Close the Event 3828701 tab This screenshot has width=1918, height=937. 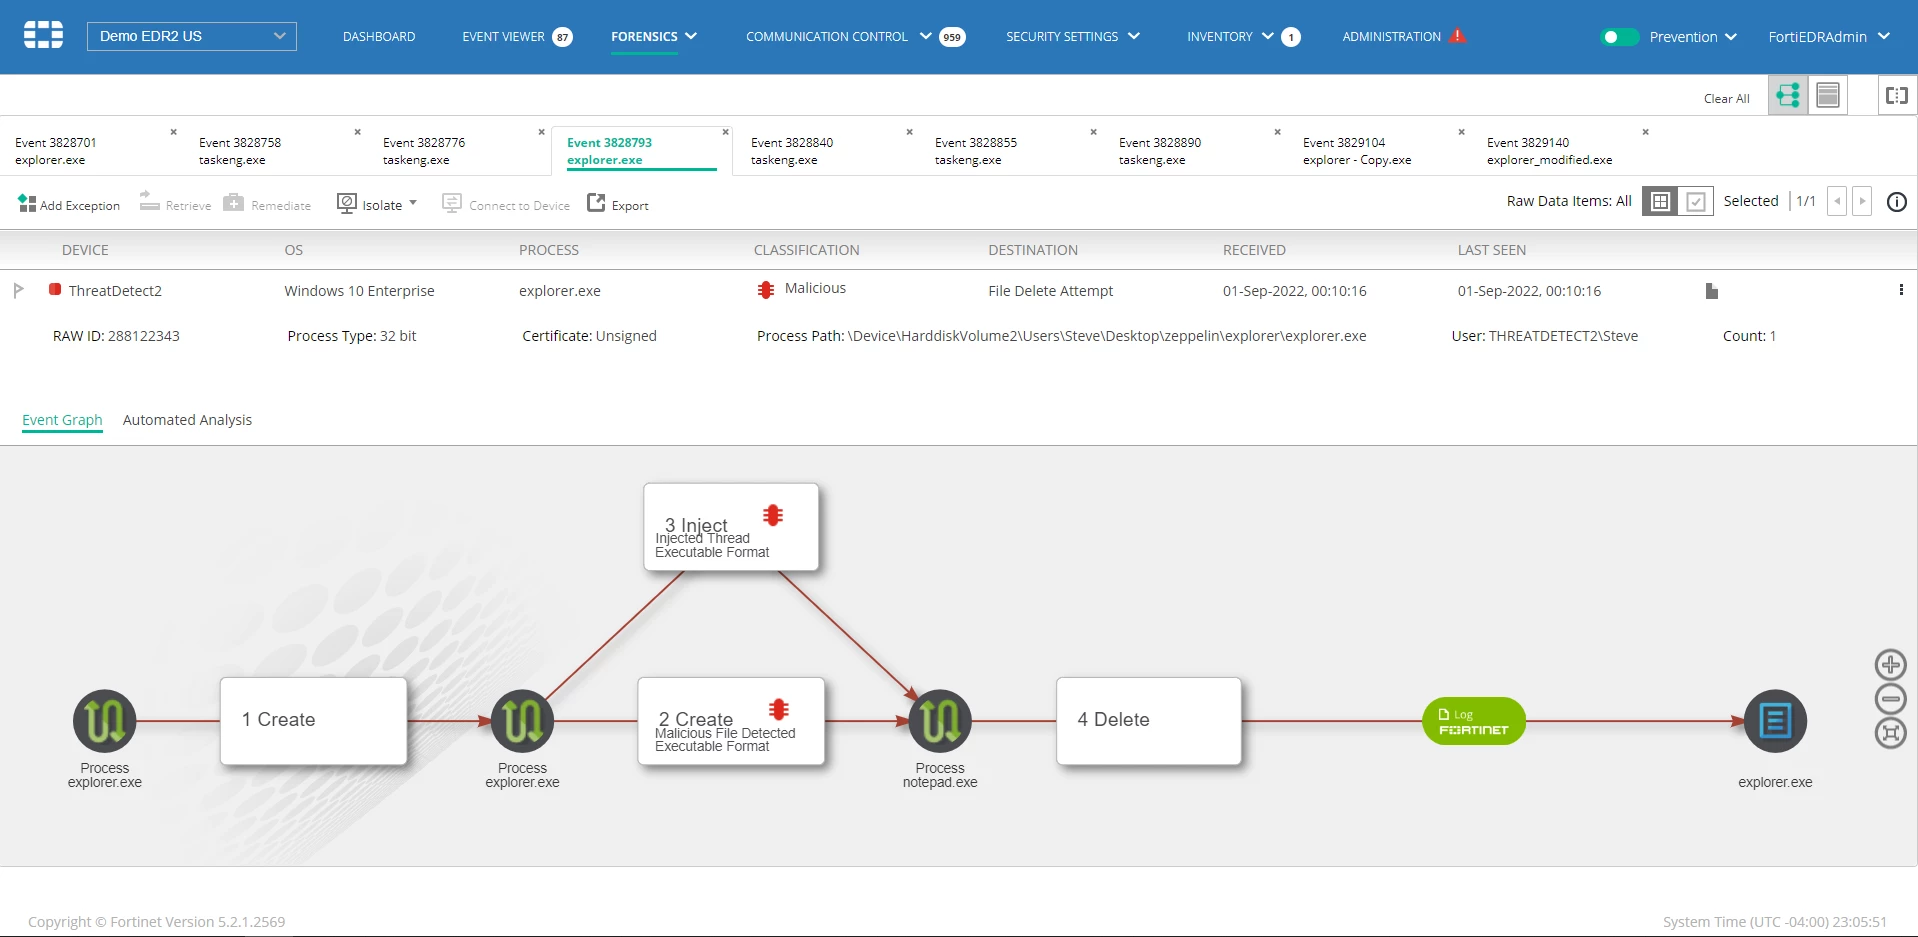(x=174, y=132)
